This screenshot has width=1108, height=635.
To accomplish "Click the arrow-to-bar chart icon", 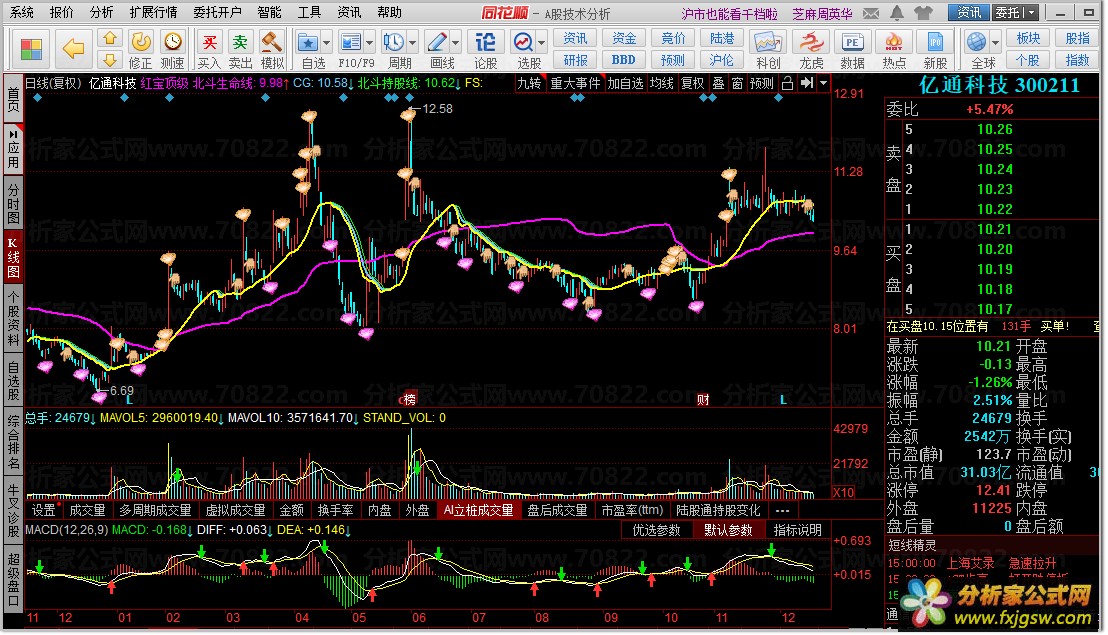I will 806,83.
